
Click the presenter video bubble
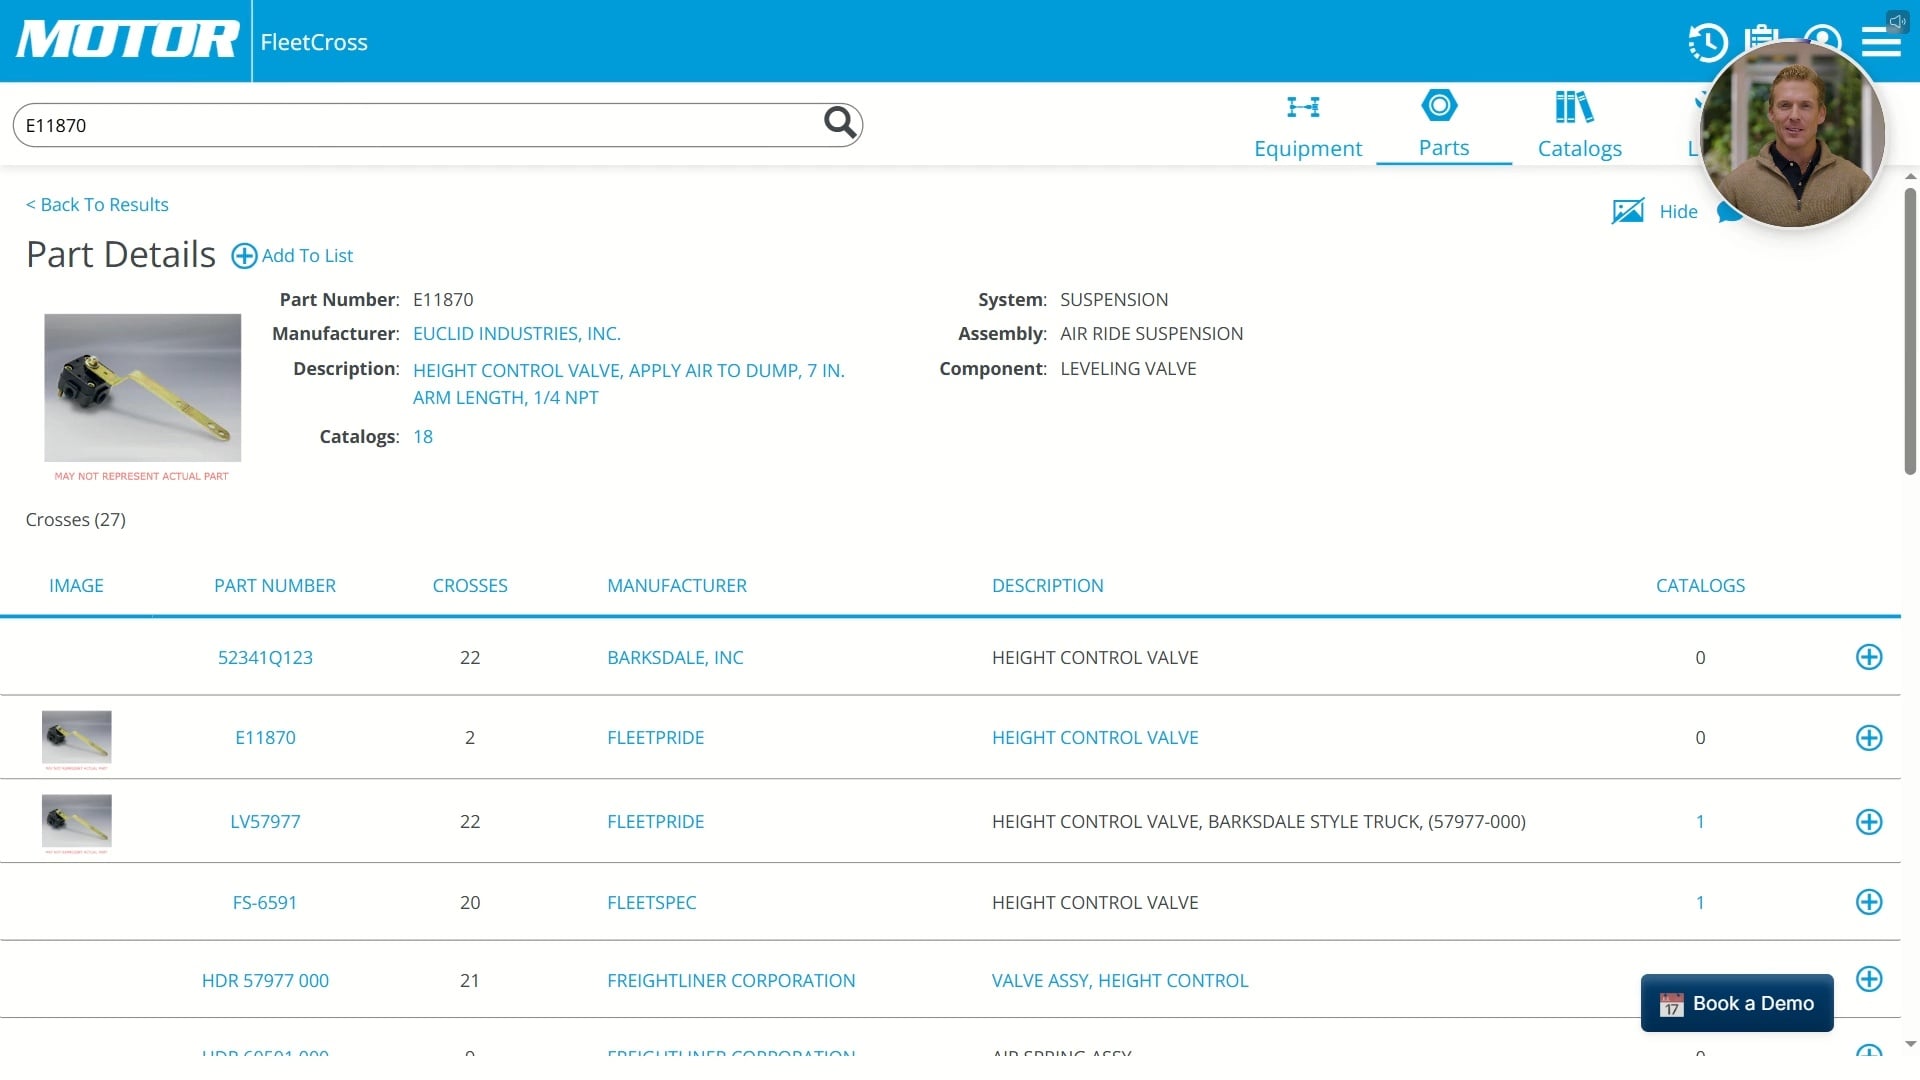point(1792,135)
